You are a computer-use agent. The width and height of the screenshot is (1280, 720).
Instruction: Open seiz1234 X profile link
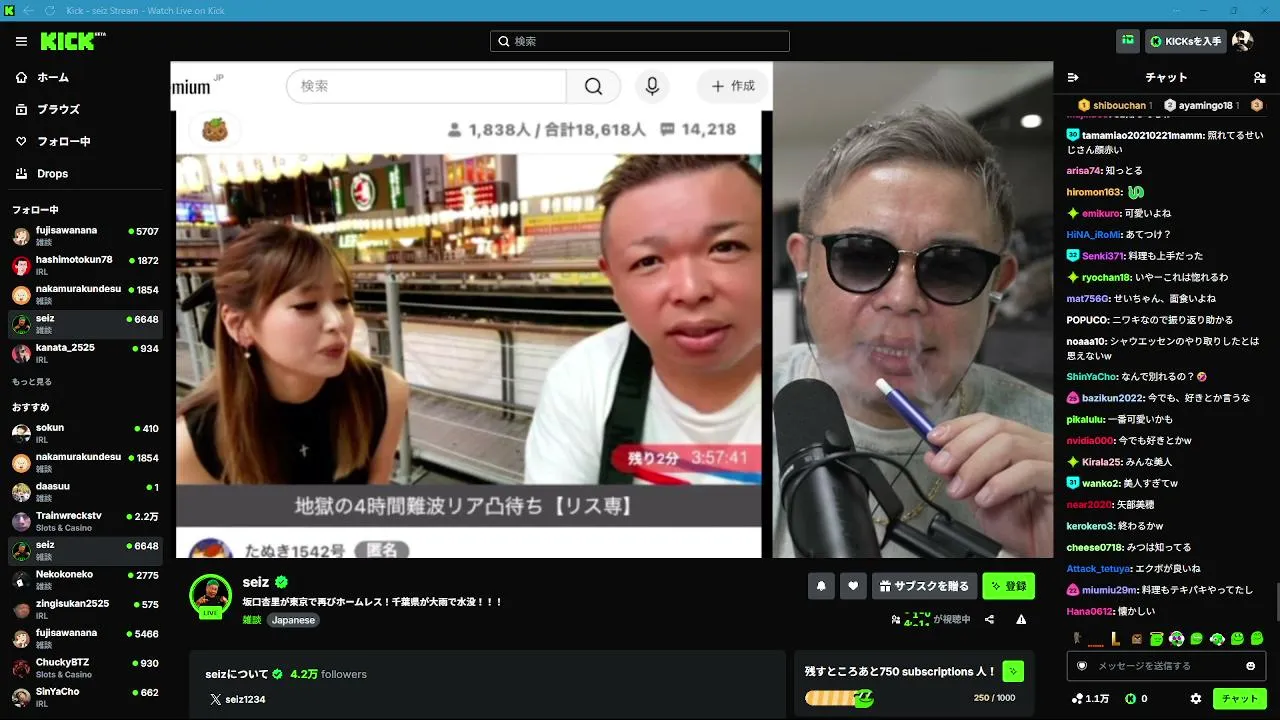pos(237,700)
